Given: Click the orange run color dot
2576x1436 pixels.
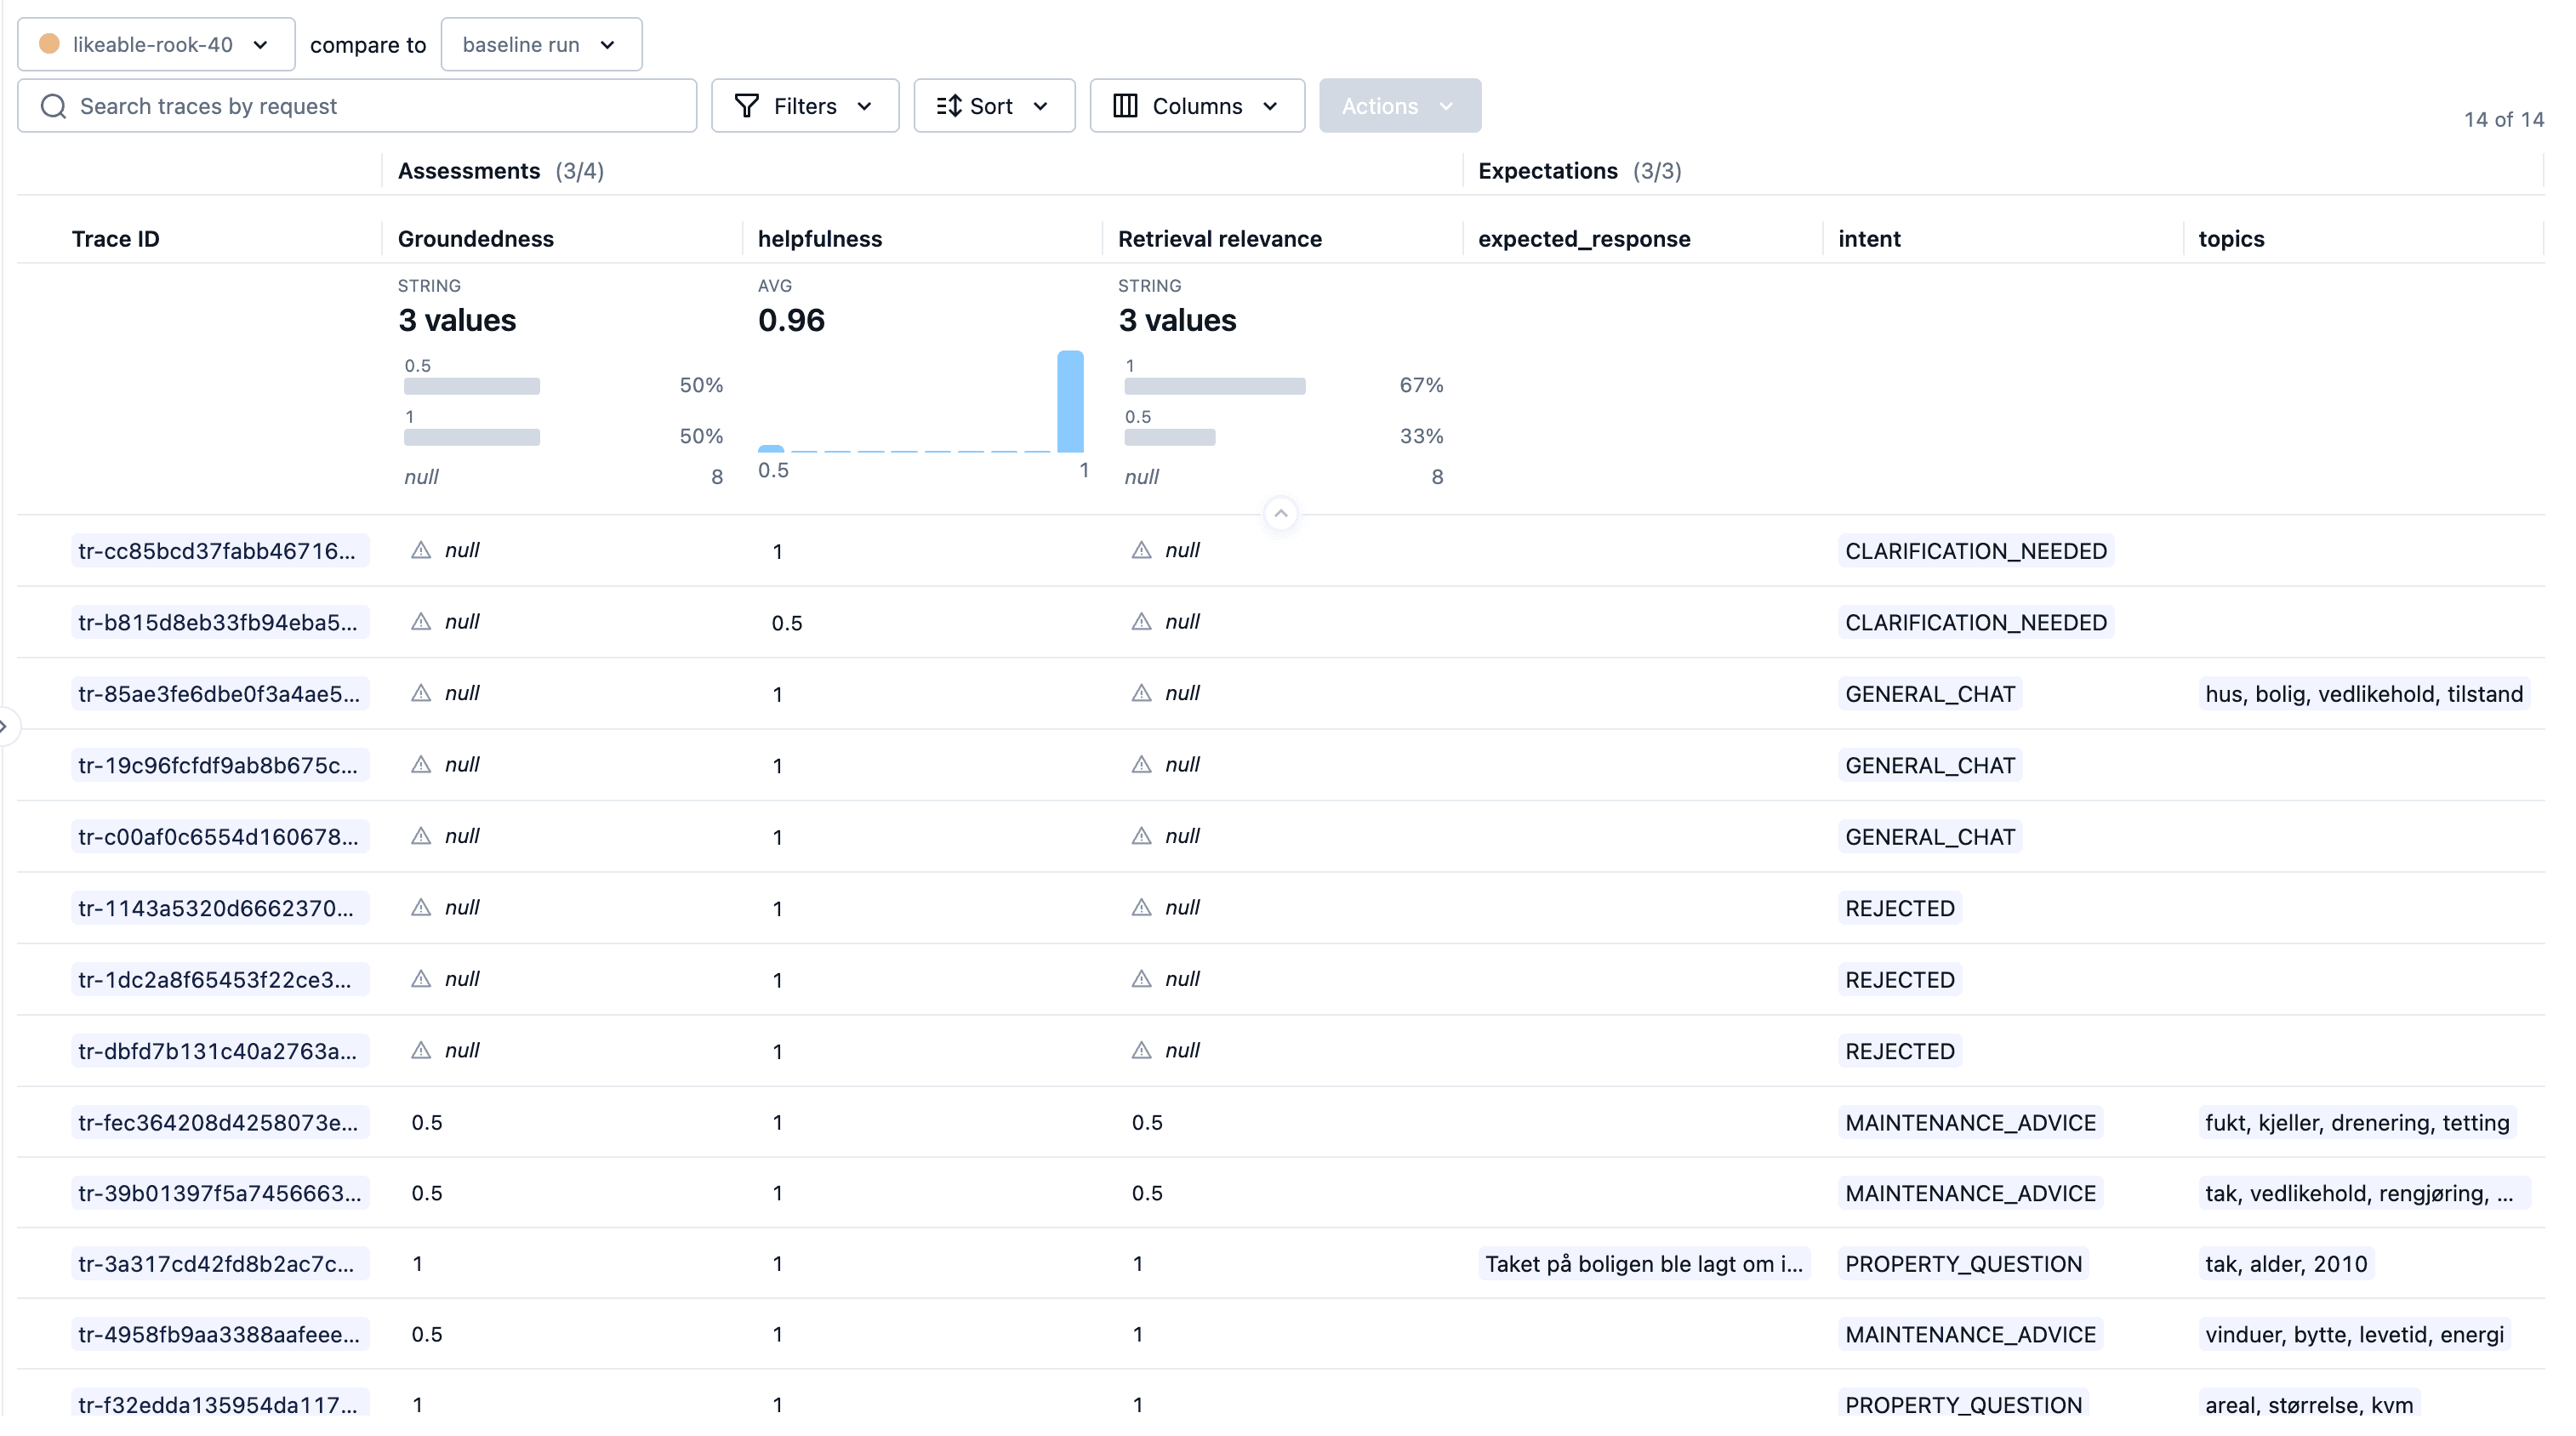Looking at the screenshot, I should pyautogui.click(x=49, y=44).
